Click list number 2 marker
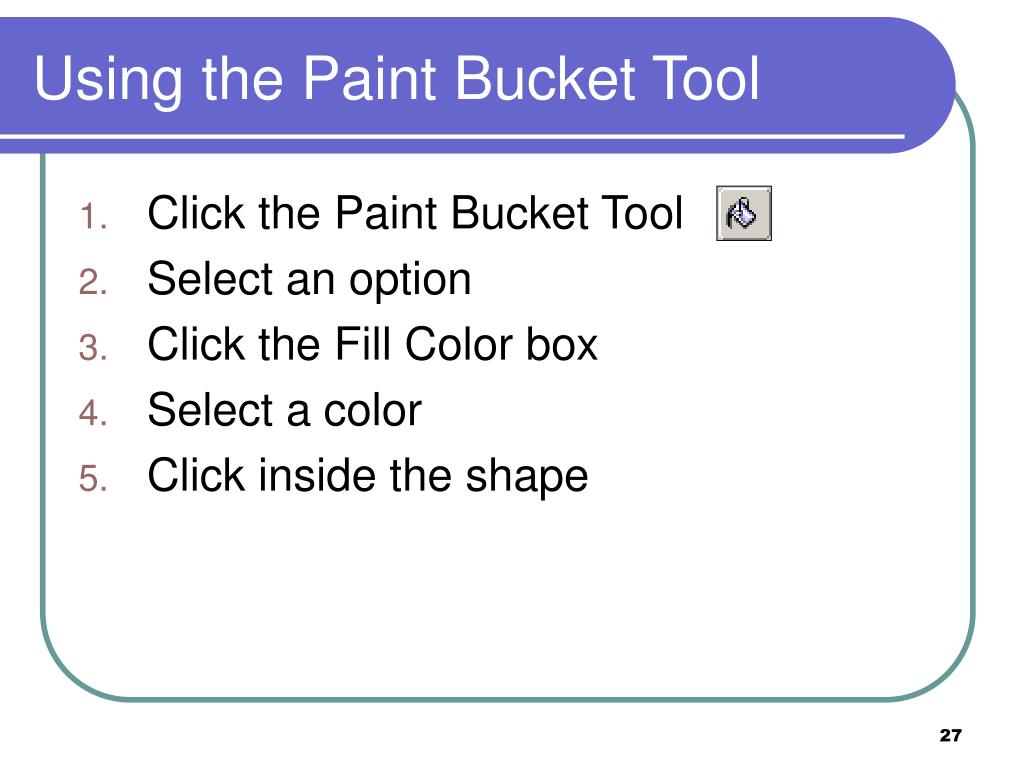This screenshot has height=768, width=1024. point(93,283)
